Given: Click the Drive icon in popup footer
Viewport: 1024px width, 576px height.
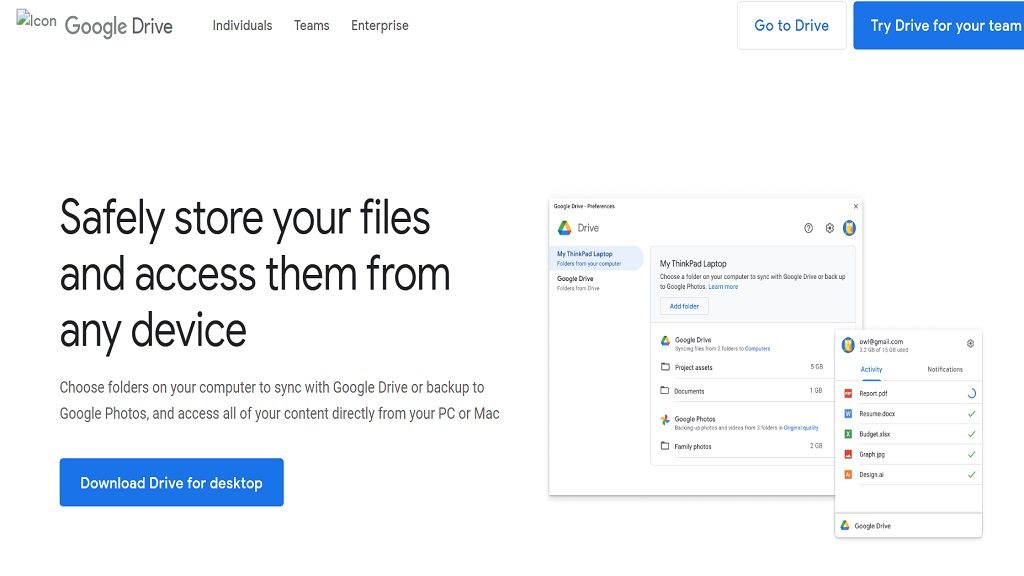Looking at the screenshot, I should coord(845,525).
